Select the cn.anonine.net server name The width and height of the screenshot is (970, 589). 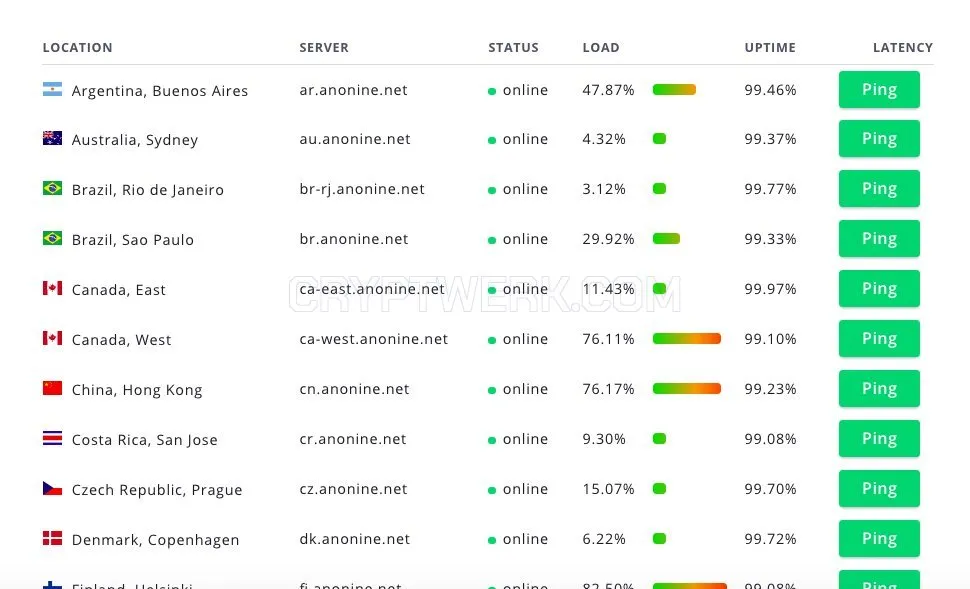click(x=354, y=389)
